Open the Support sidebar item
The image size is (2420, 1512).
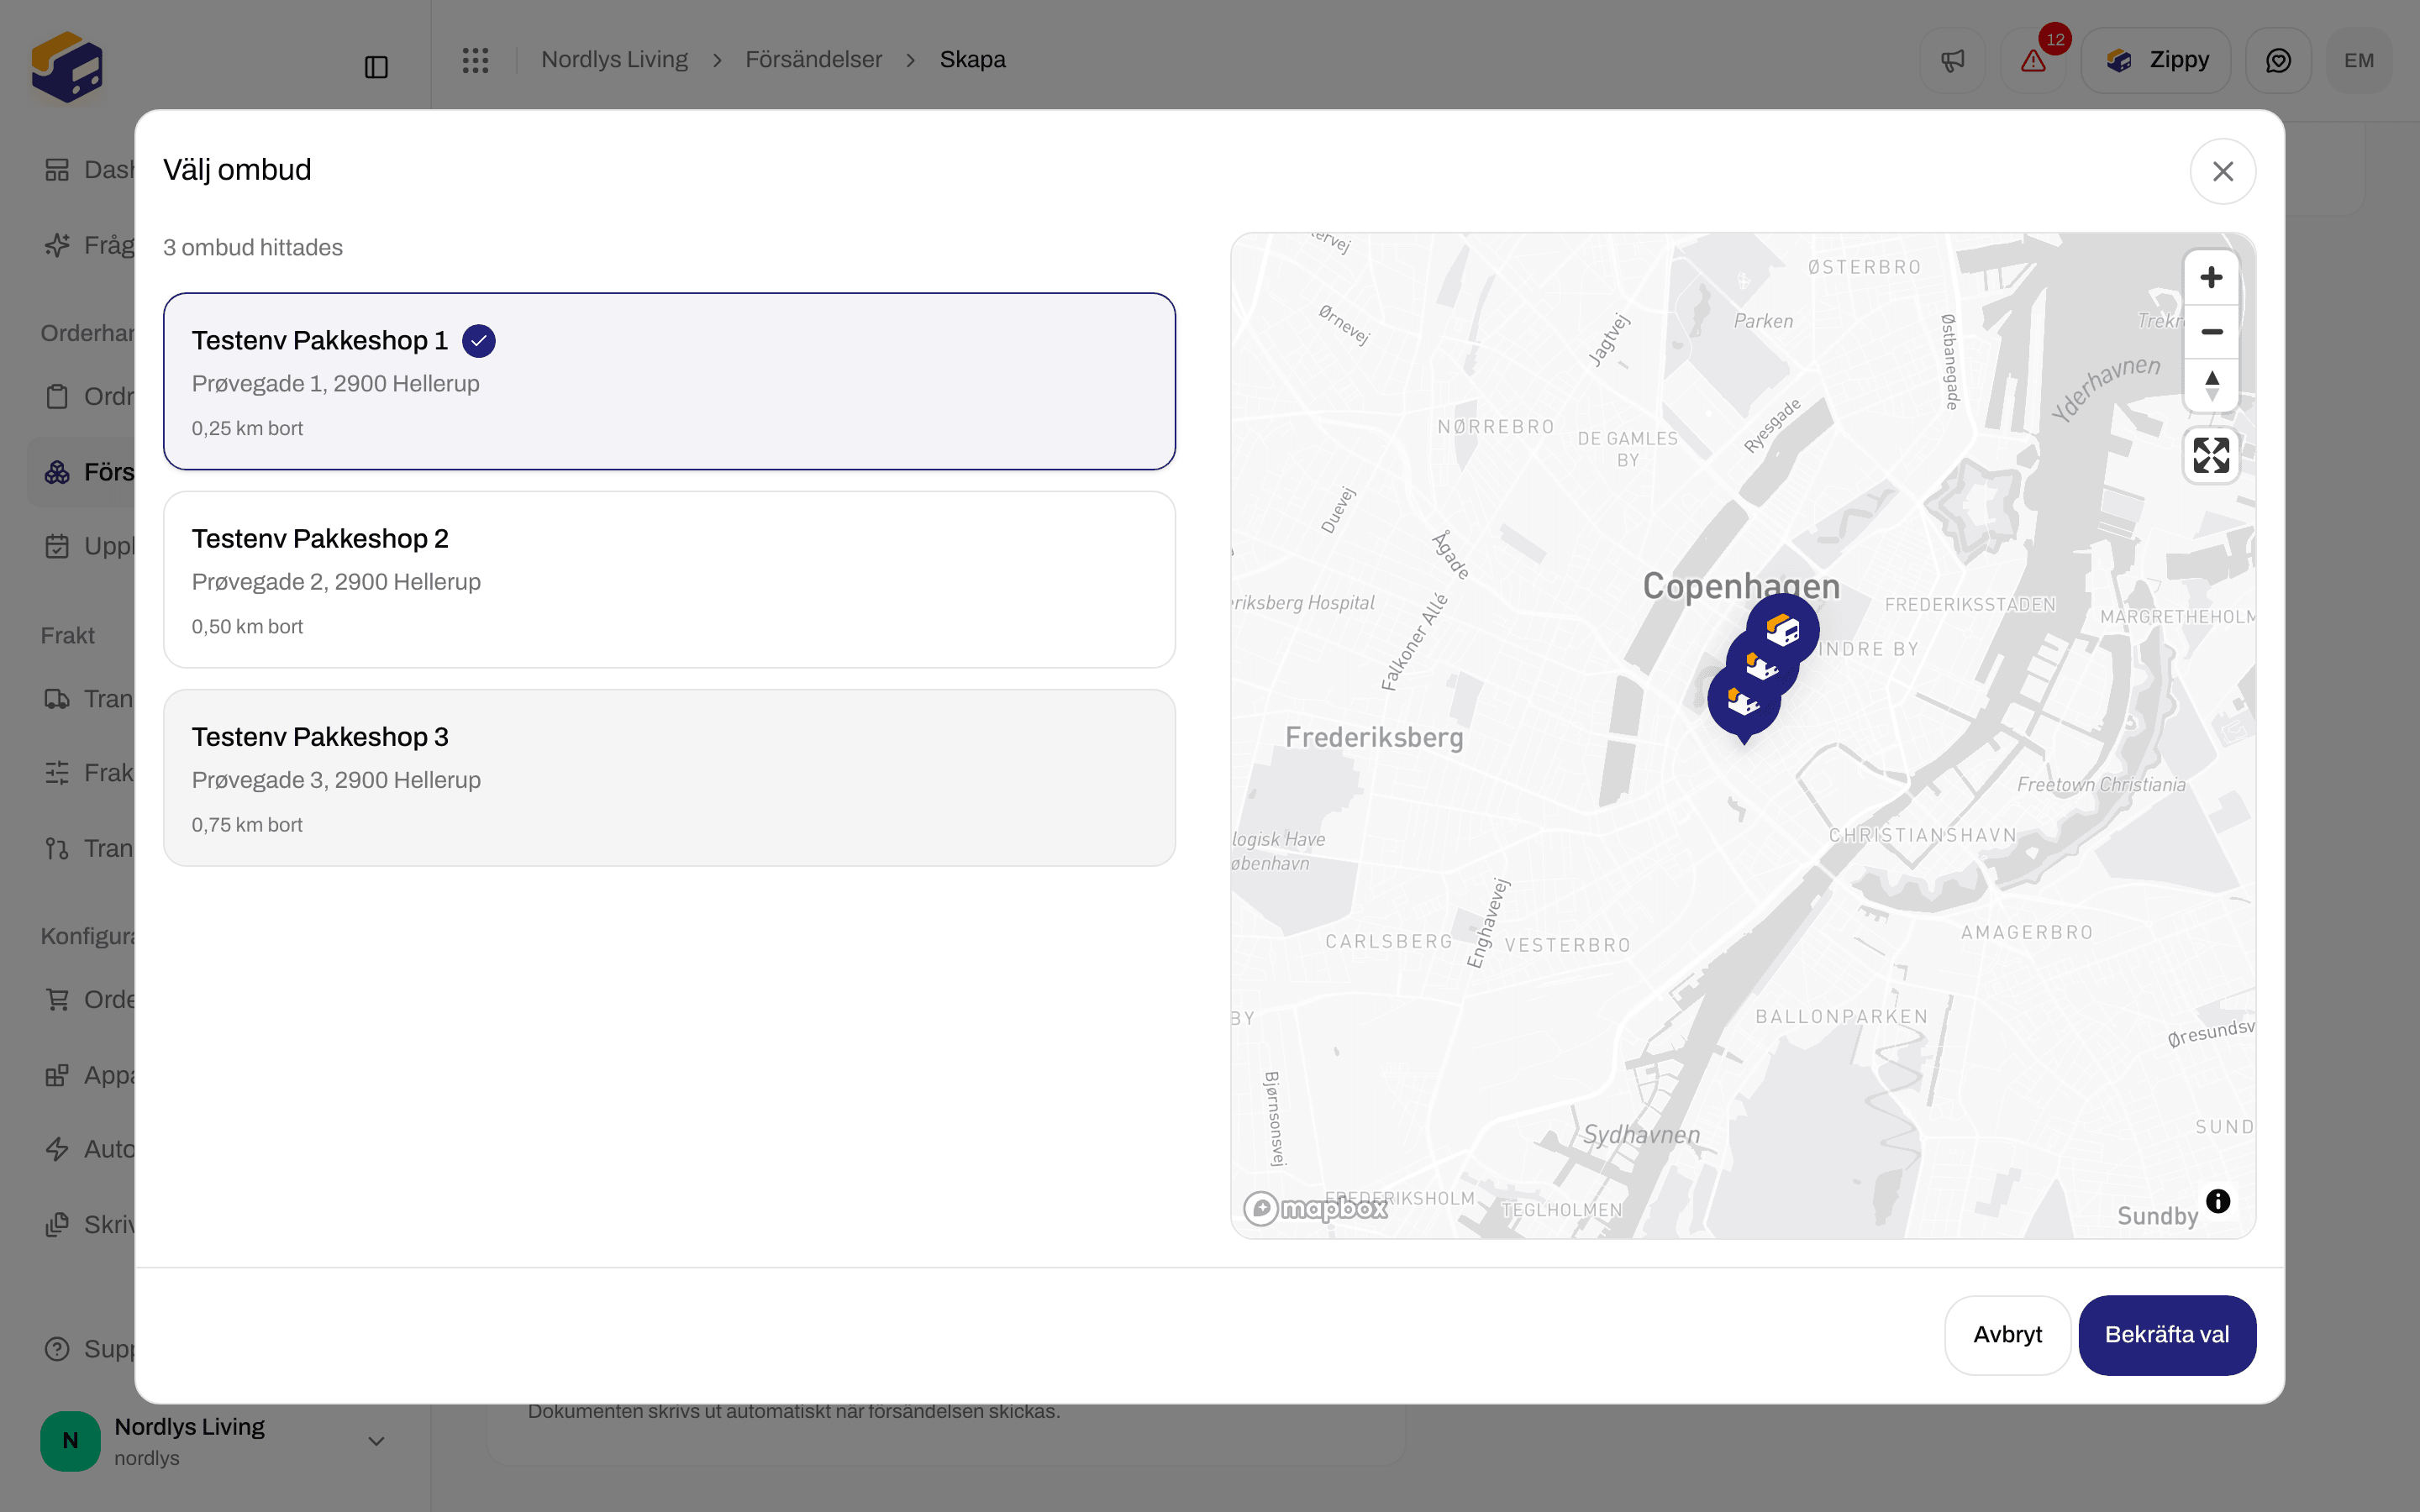pos(88,1349)
